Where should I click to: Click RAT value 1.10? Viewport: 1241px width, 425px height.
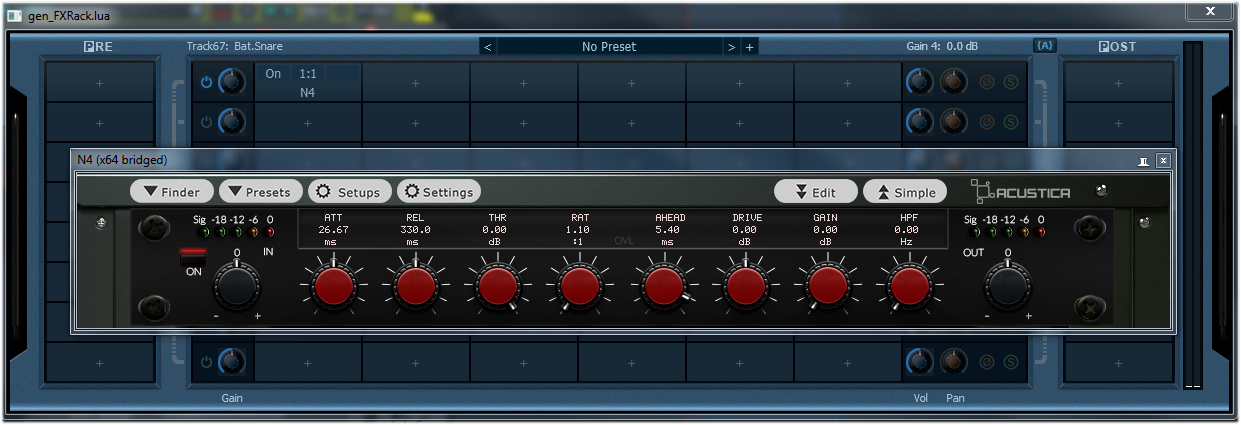pos(580,229)
